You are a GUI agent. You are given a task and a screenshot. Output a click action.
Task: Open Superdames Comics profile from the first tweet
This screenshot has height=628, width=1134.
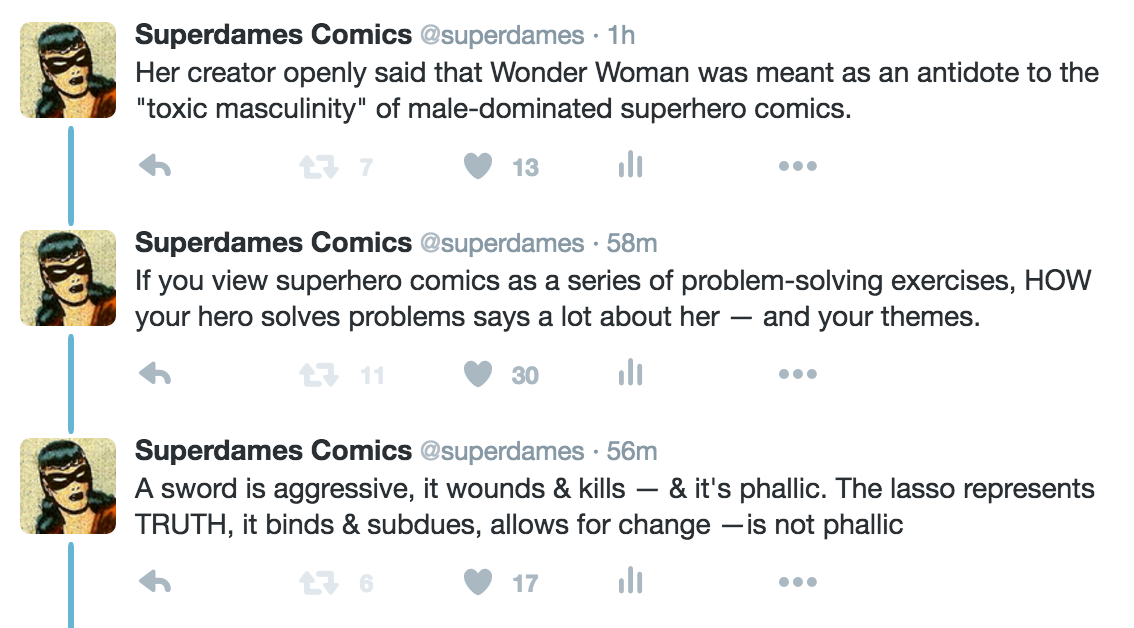click(x=273, y=35)
